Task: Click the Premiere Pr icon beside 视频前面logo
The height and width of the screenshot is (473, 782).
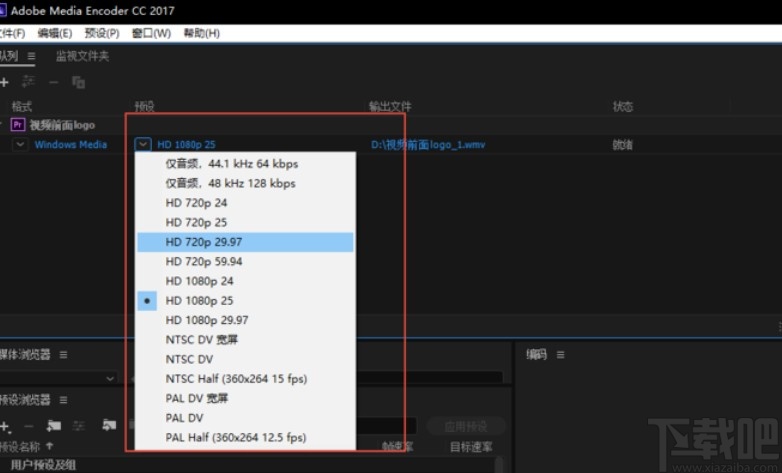Action: click(x=18, y=125)
